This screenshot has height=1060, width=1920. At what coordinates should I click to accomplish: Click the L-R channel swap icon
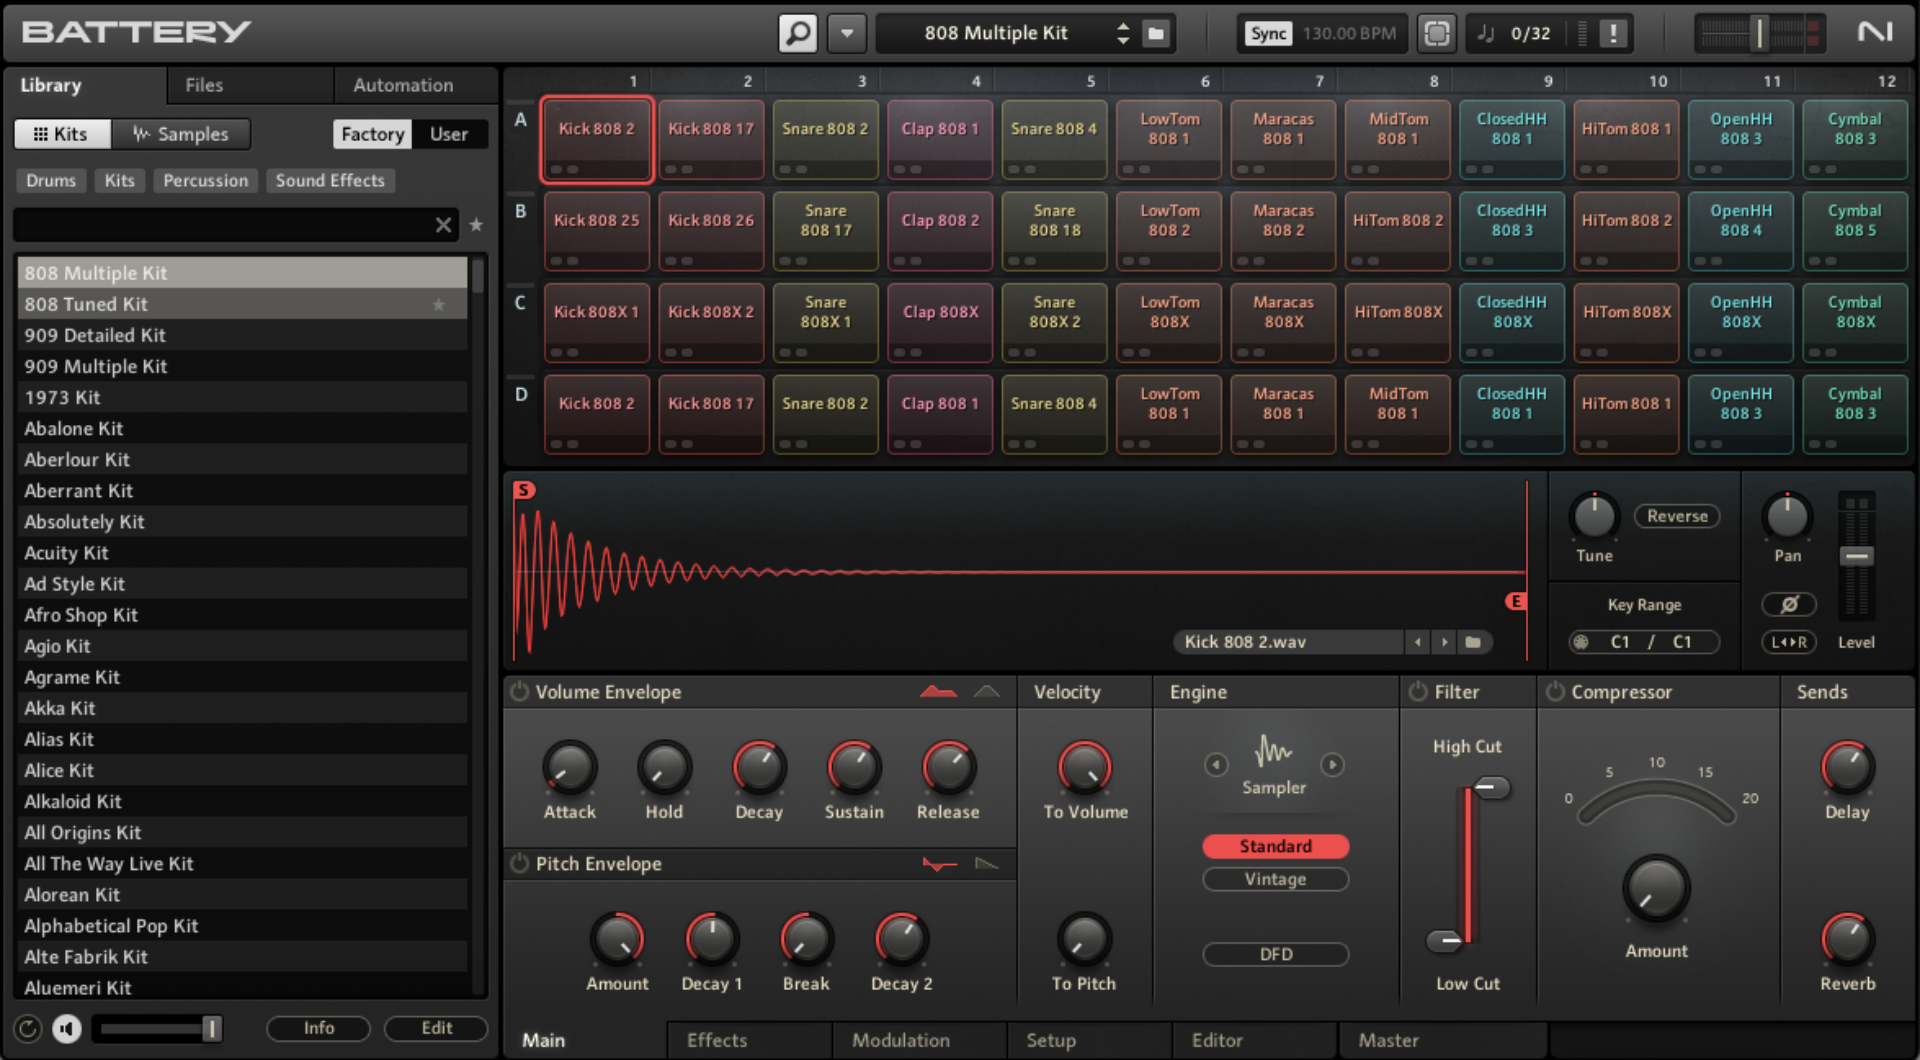coord(1789,642)
